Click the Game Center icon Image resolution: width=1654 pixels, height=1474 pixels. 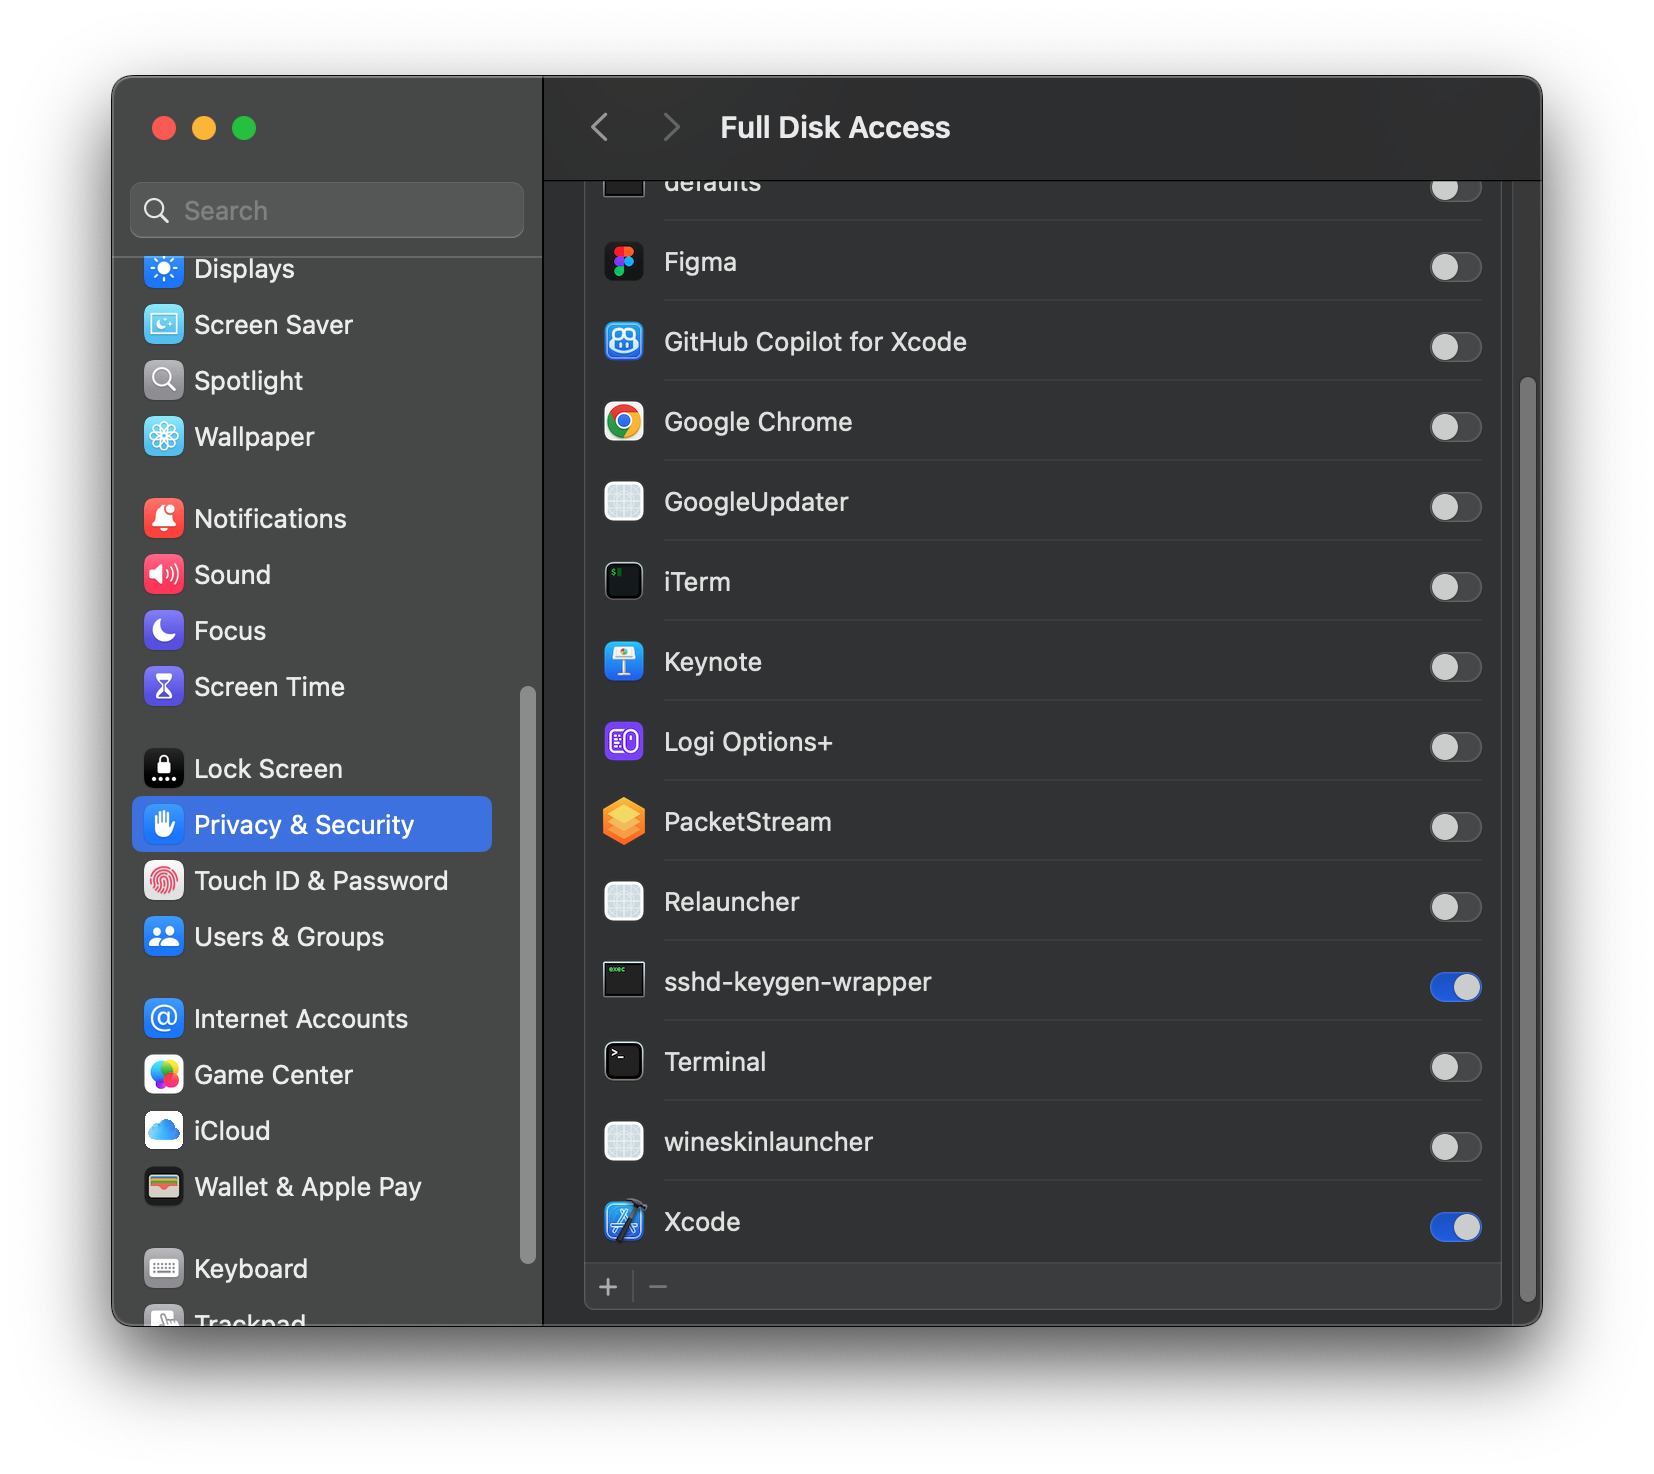(x=164, y=1074)
